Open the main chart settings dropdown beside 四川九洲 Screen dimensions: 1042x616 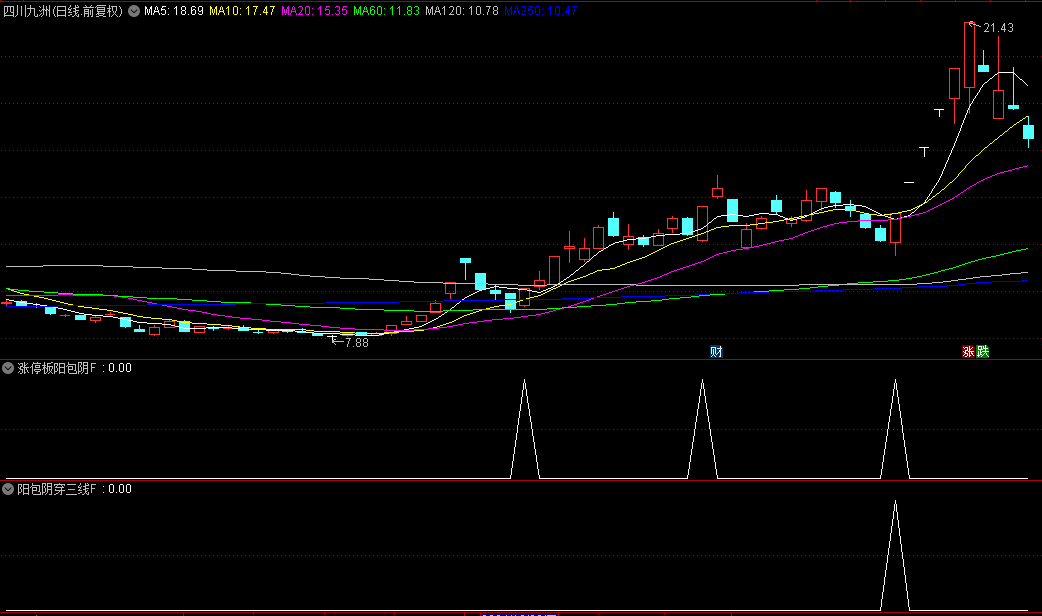pos(134,11)
